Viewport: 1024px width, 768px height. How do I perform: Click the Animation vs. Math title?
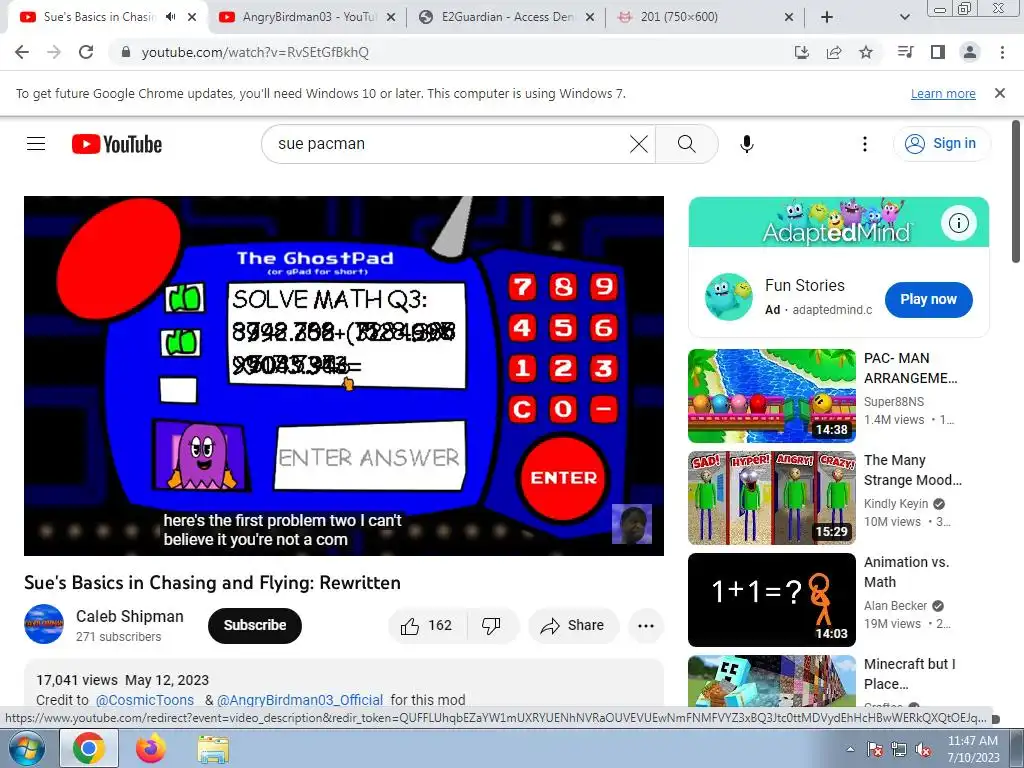pos(906,572)
